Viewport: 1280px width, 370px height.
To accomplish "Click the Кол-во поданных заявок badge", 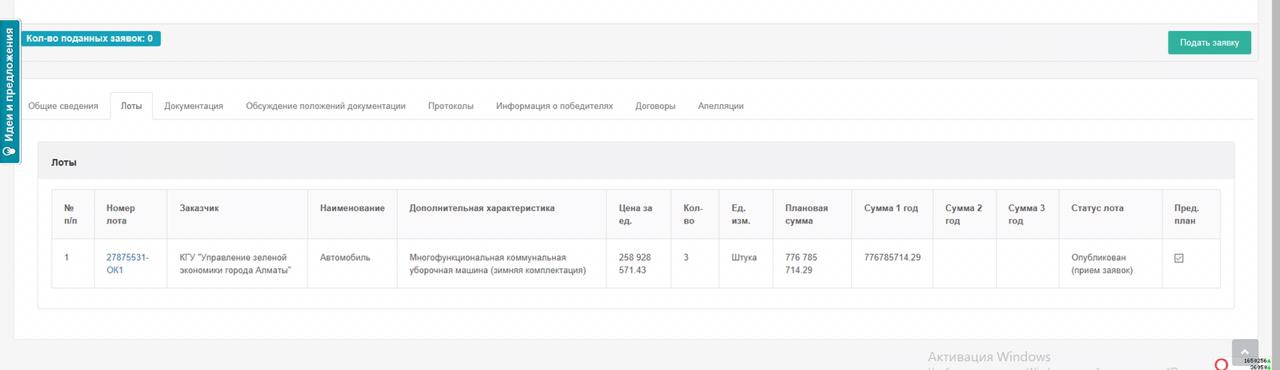I will pos(90,38).
